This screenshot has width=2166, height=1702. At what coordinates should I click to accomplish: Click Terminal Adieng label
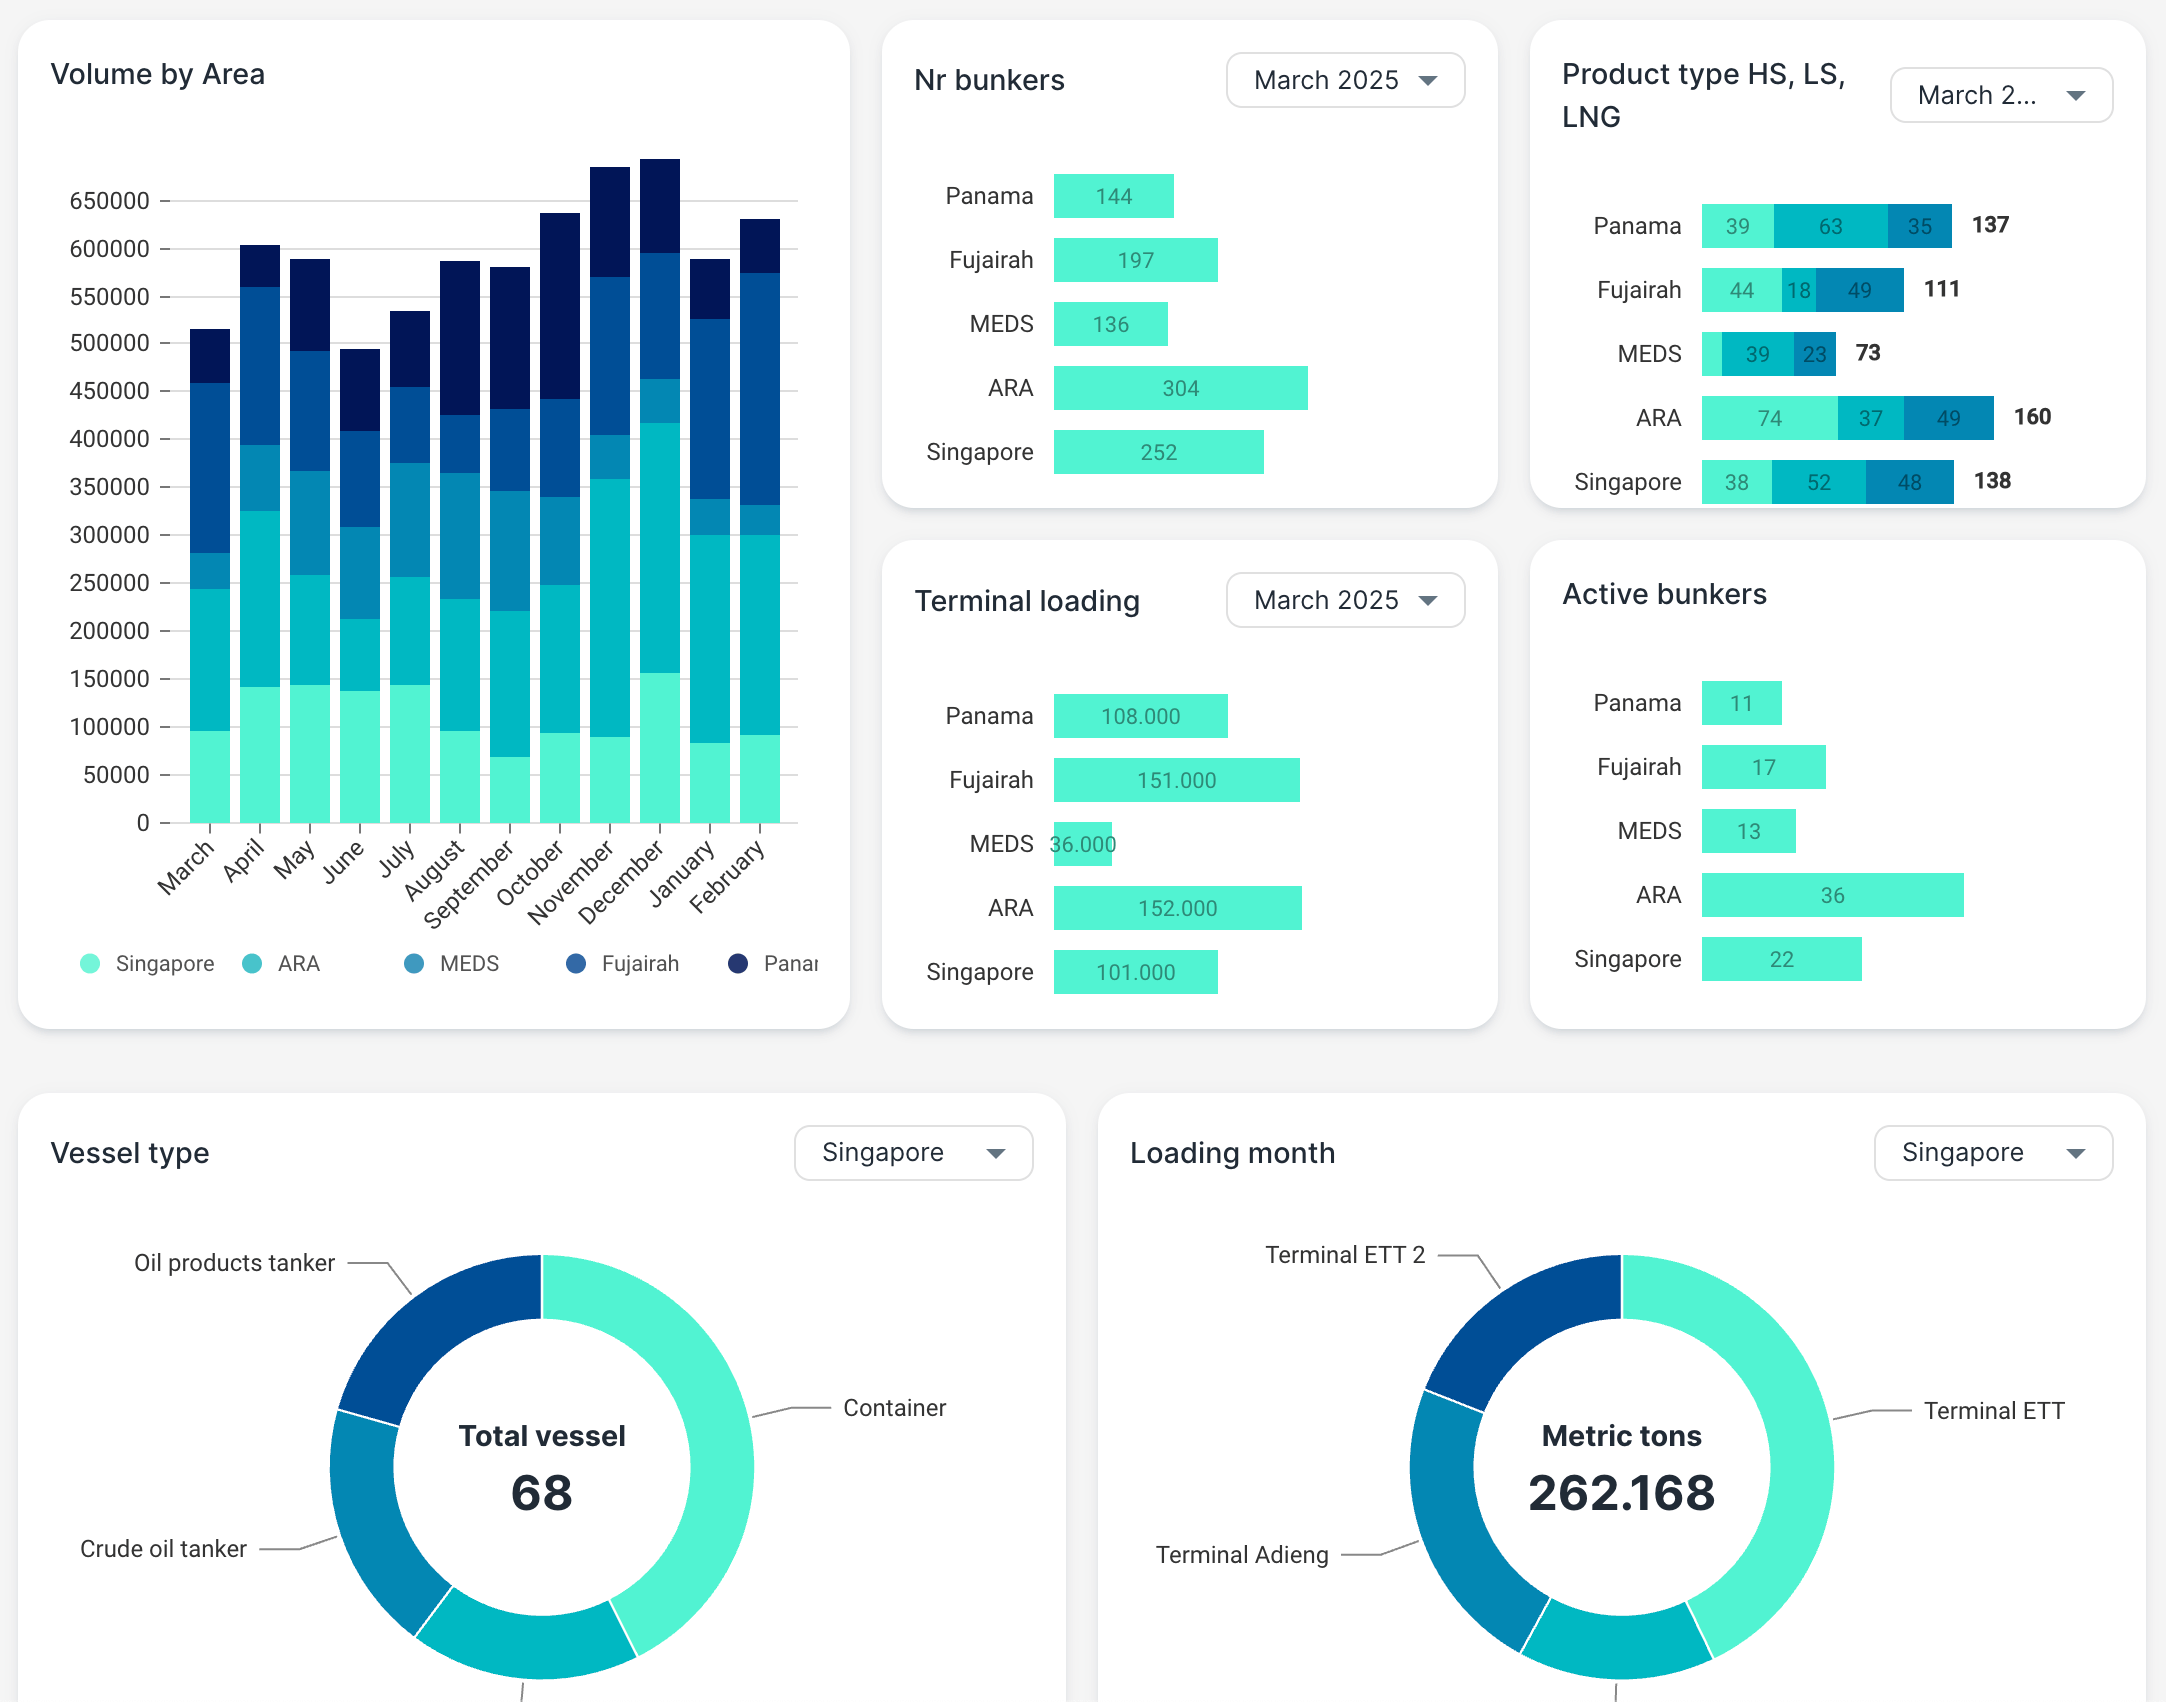(1242, 1555)
